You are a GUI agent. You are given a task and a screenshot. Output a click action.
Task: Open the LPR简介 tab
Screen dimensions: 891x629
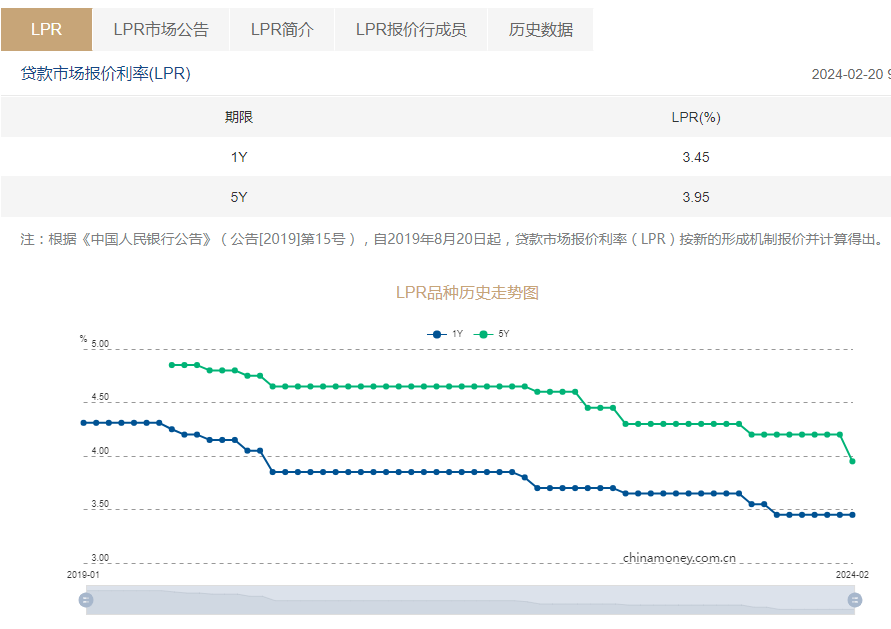point(282,30)
